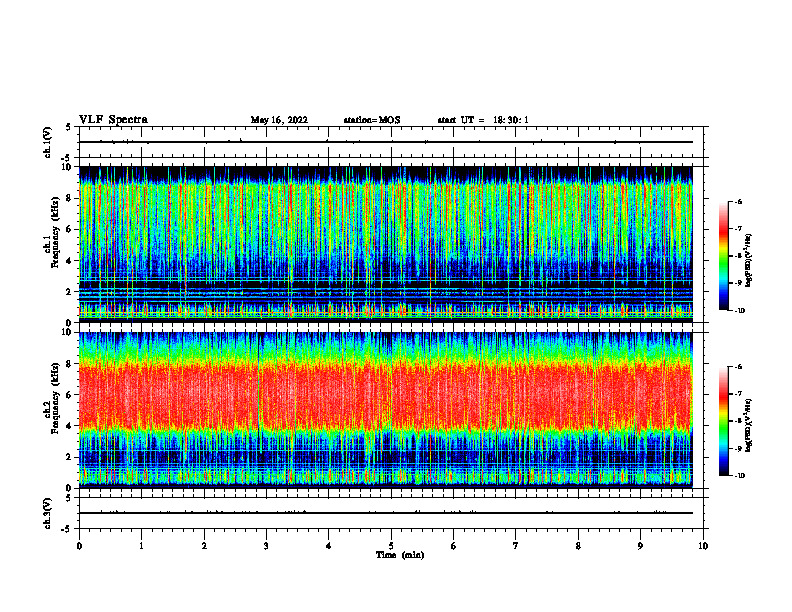Click the date "May 16, 2022"

tap(279, 120)
